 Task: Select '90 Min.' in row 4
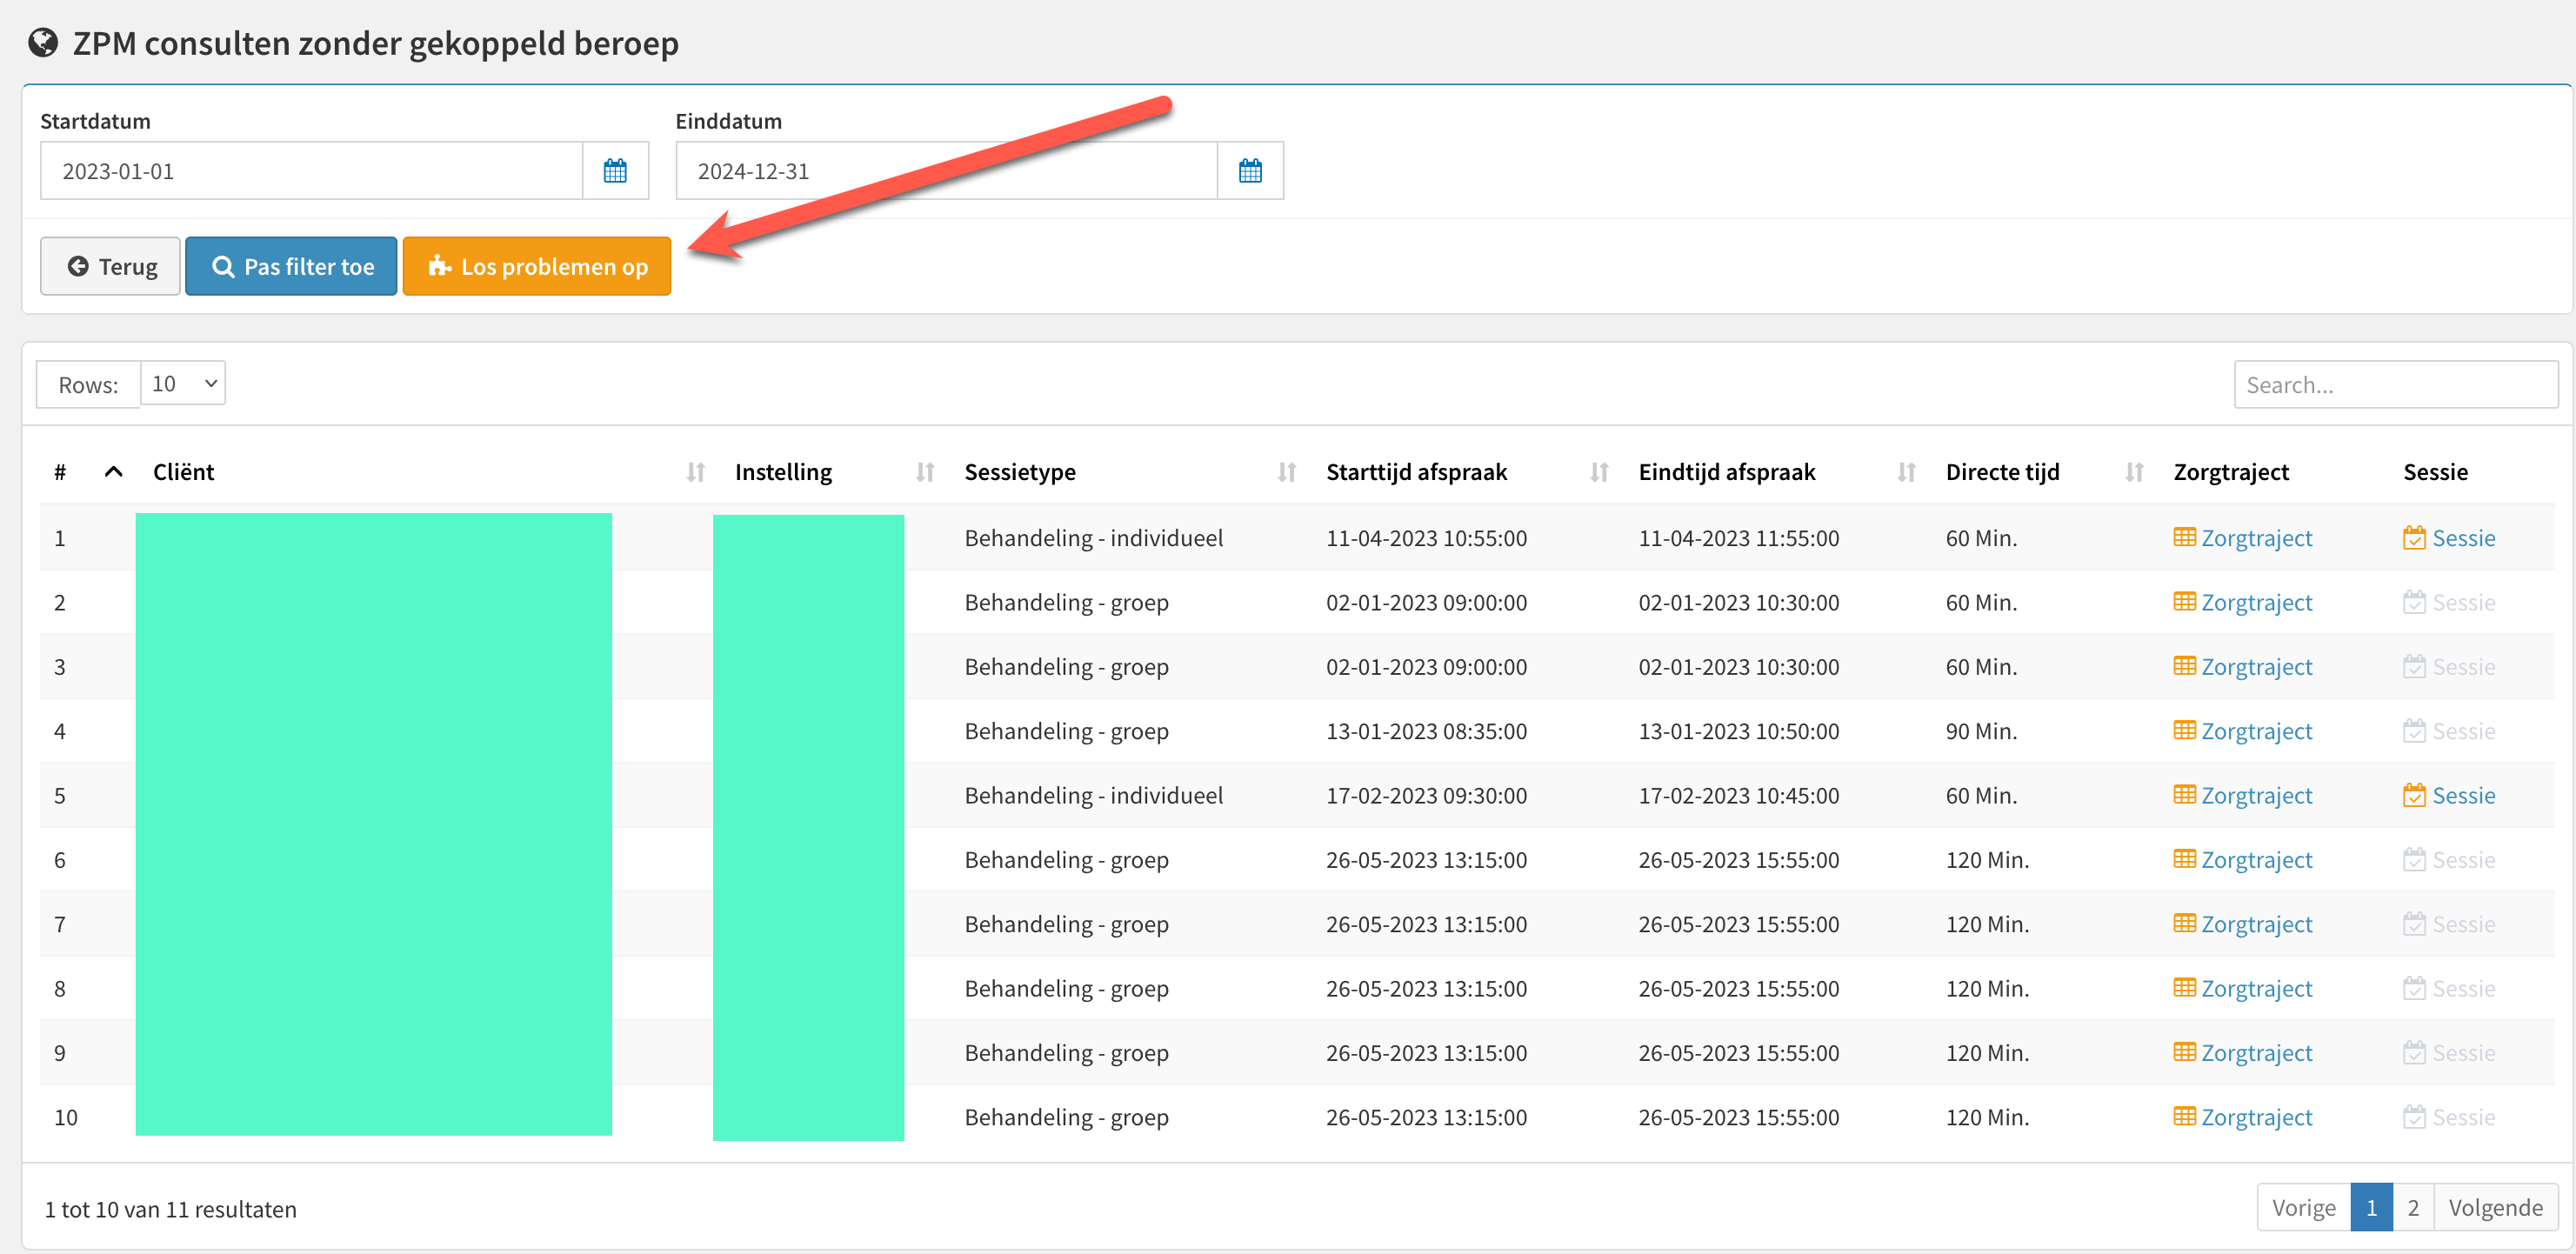click(1981, 731)
